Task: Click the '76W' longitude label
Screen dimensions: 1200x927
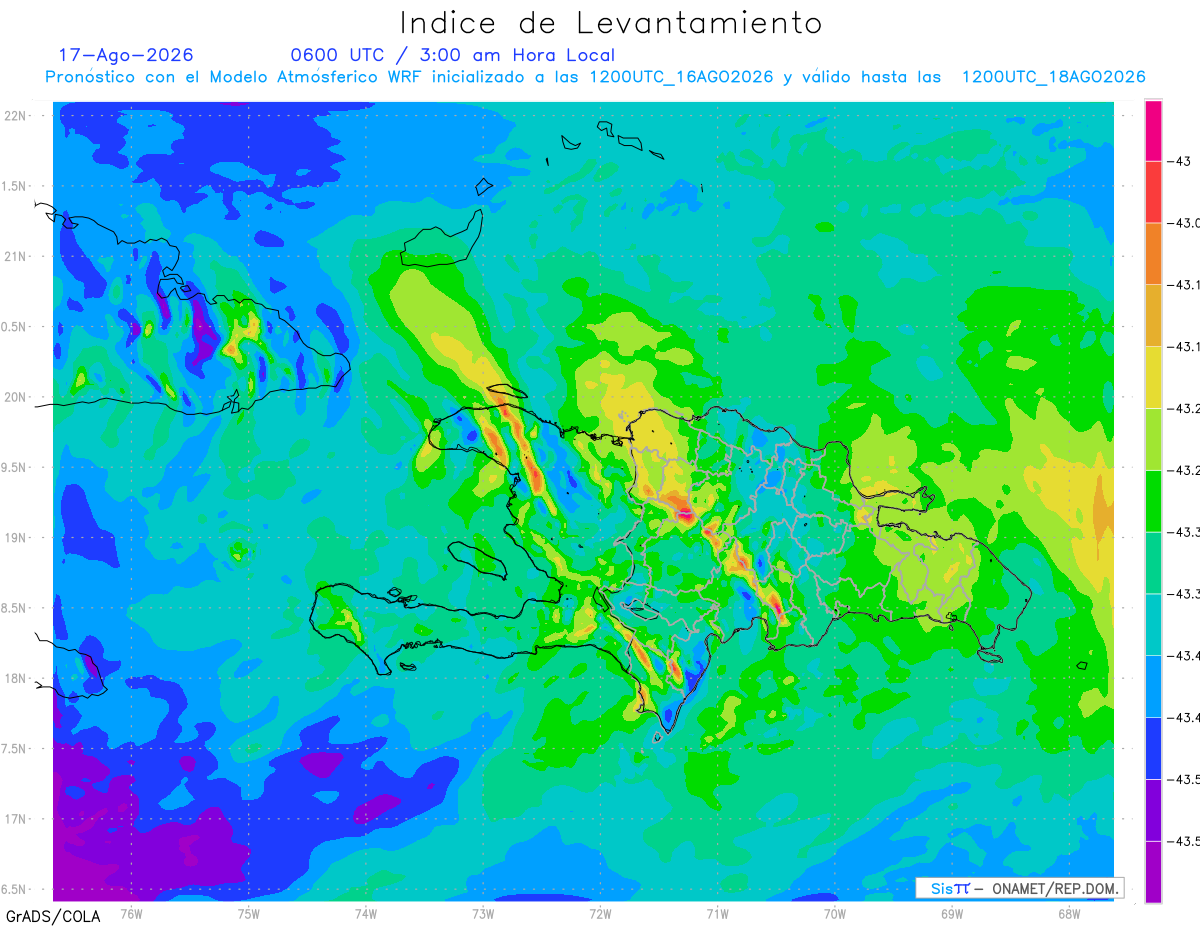Action: click(131, 913)
